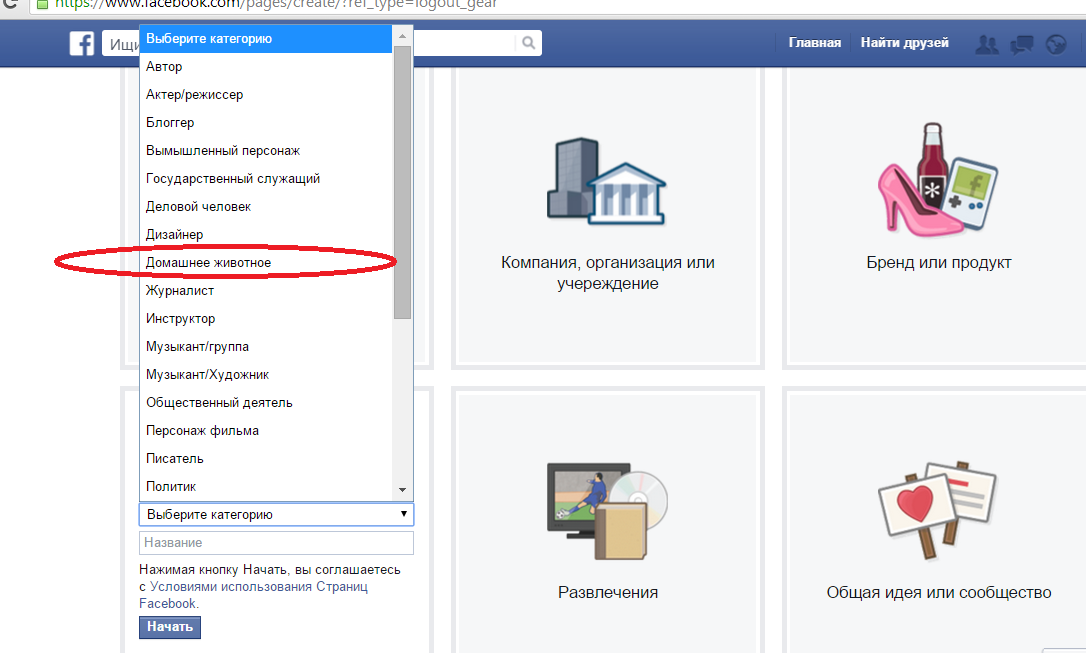The image size is (1086, 654).
Task: Click the search magnifier icon
Action: (528, 43)
